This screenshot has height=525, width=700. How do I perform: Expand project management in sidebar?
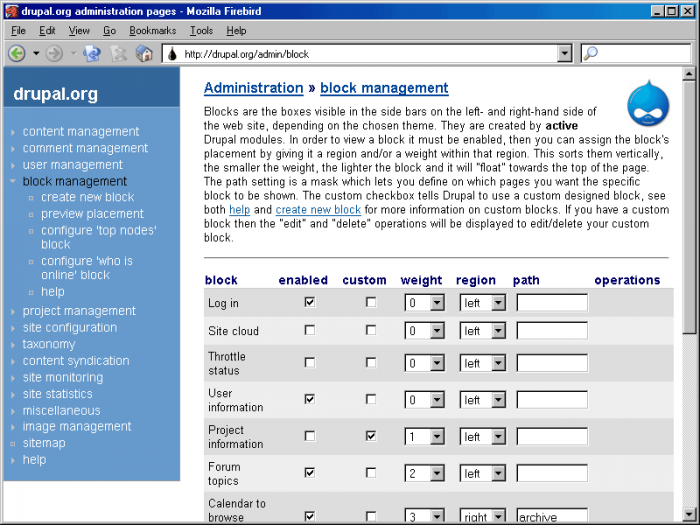coord(79,311)
